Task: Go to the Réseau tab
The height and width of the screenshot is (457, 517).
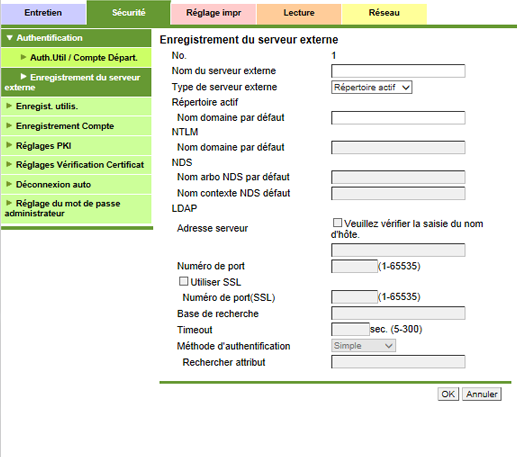Action: pos(384,13)
